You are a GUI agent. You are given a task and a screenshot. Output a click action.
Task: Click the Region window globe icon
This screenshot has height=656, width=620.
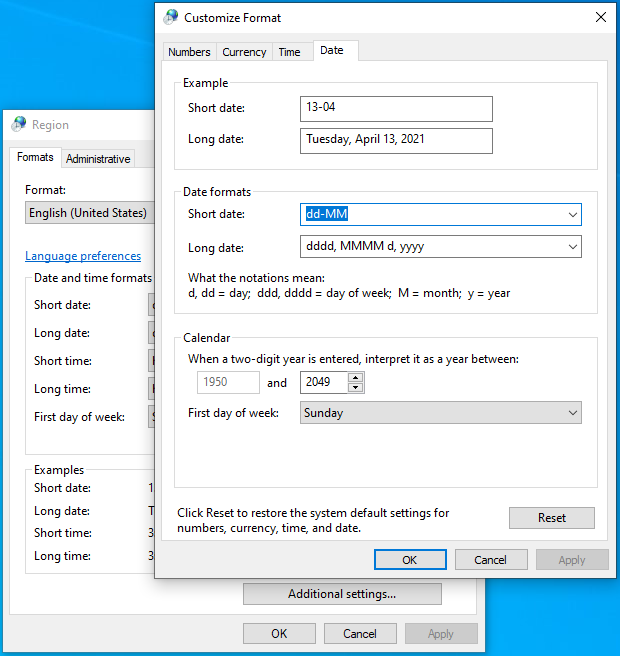[x=18, y=124]
